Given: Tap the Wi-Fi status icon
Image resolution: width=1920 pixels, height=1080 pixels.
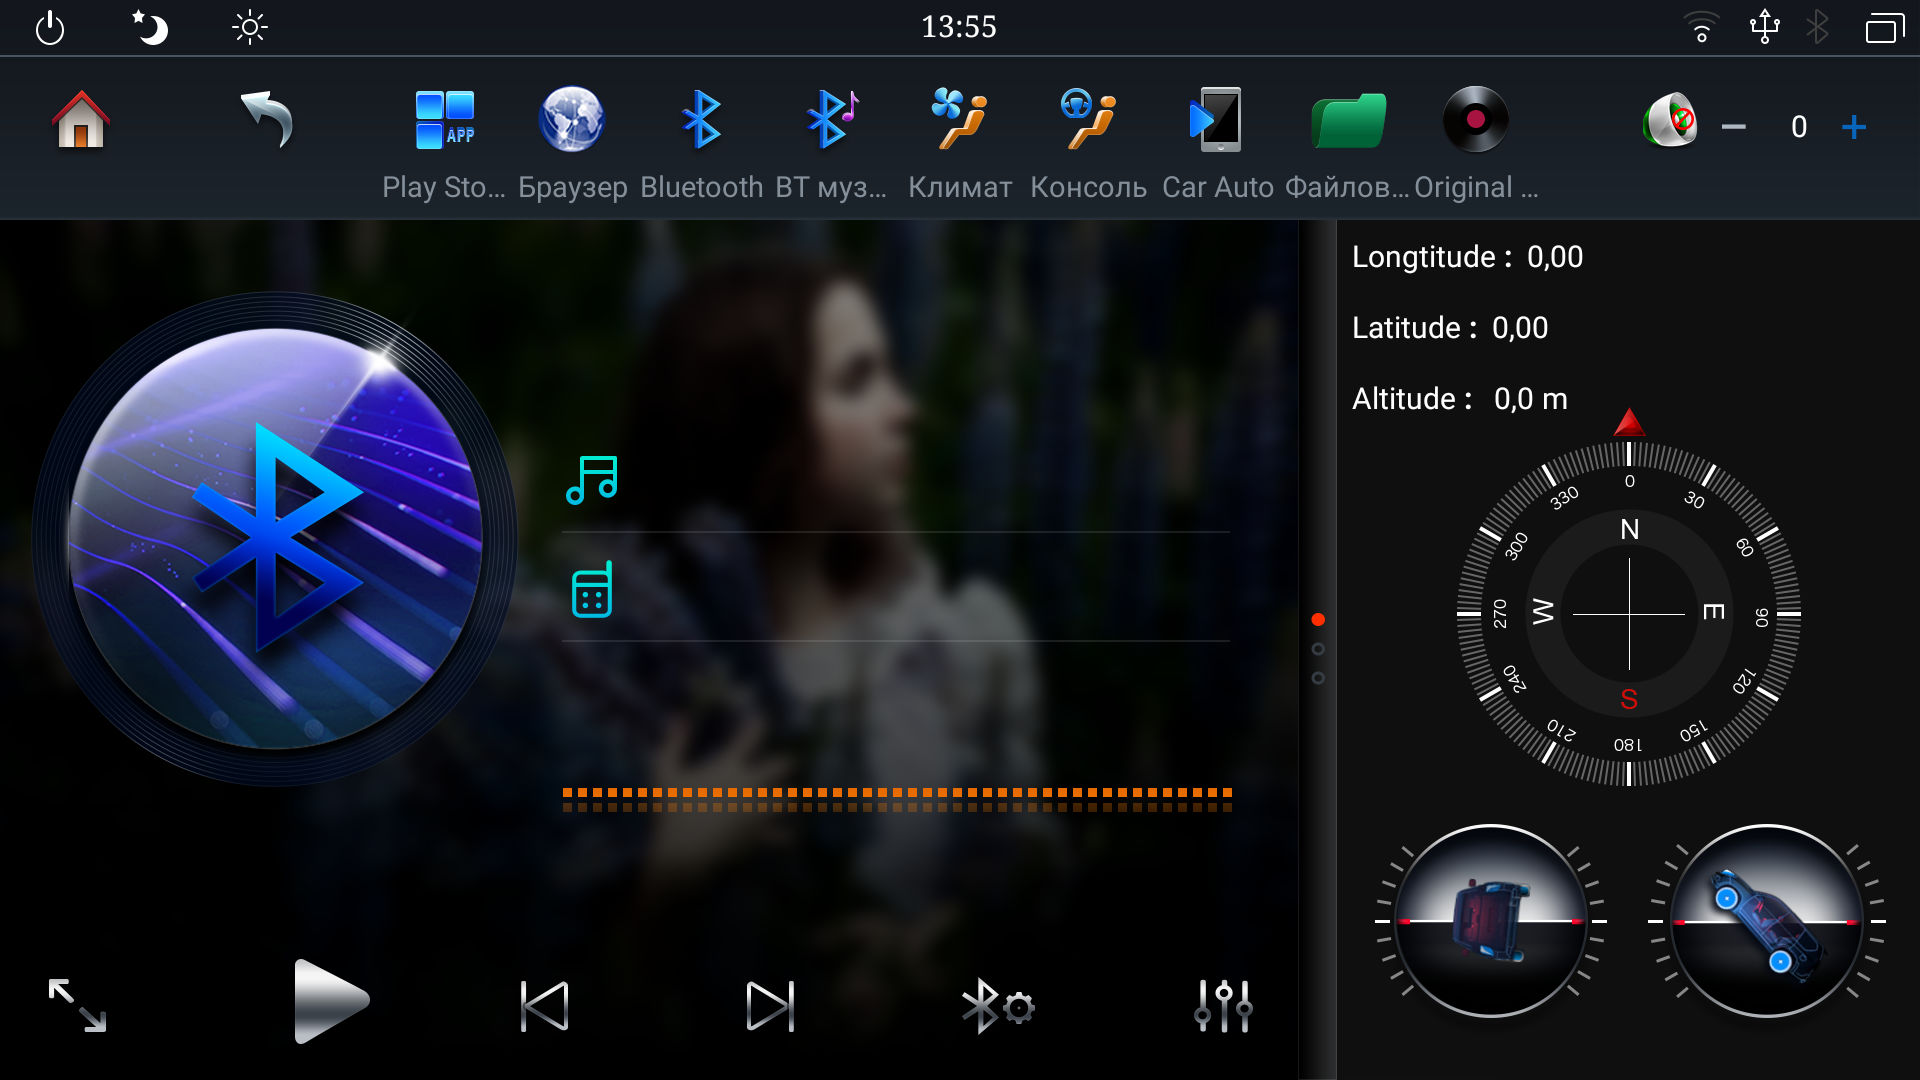Looking at the screenshot, I should click(1701, 27).
